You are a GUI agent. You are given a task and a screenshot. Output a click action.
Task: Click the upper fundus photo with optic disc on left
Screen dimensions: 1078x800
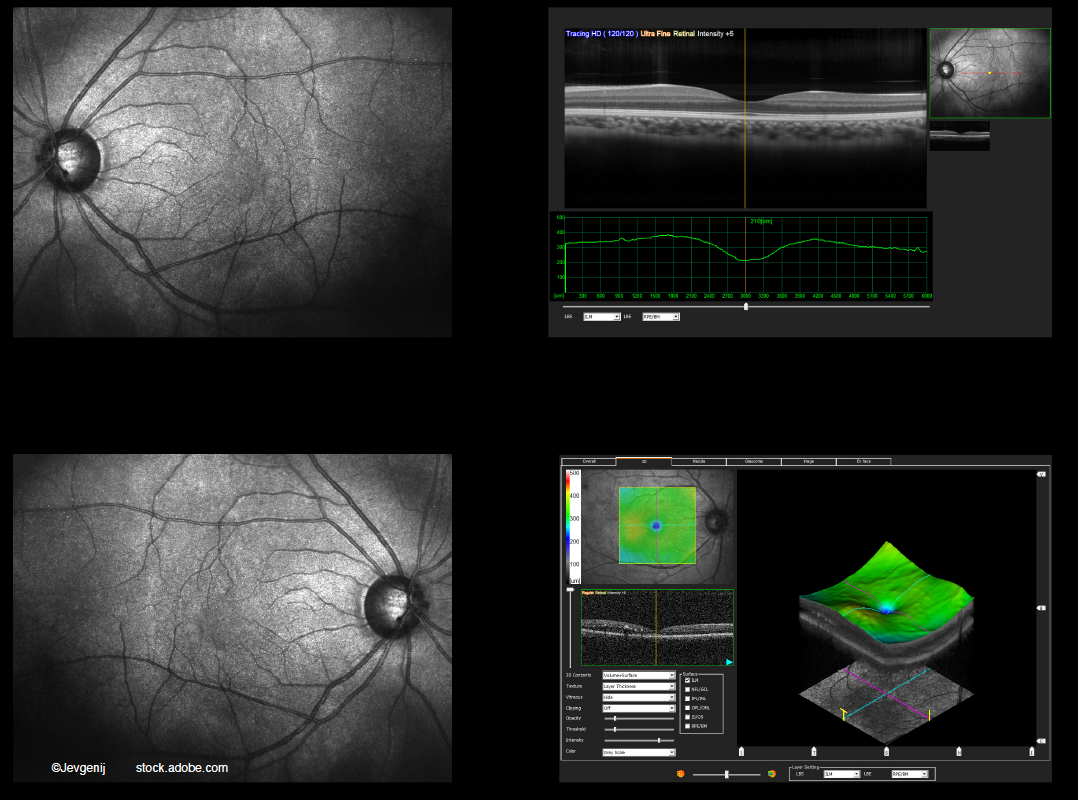click(232, 173)
